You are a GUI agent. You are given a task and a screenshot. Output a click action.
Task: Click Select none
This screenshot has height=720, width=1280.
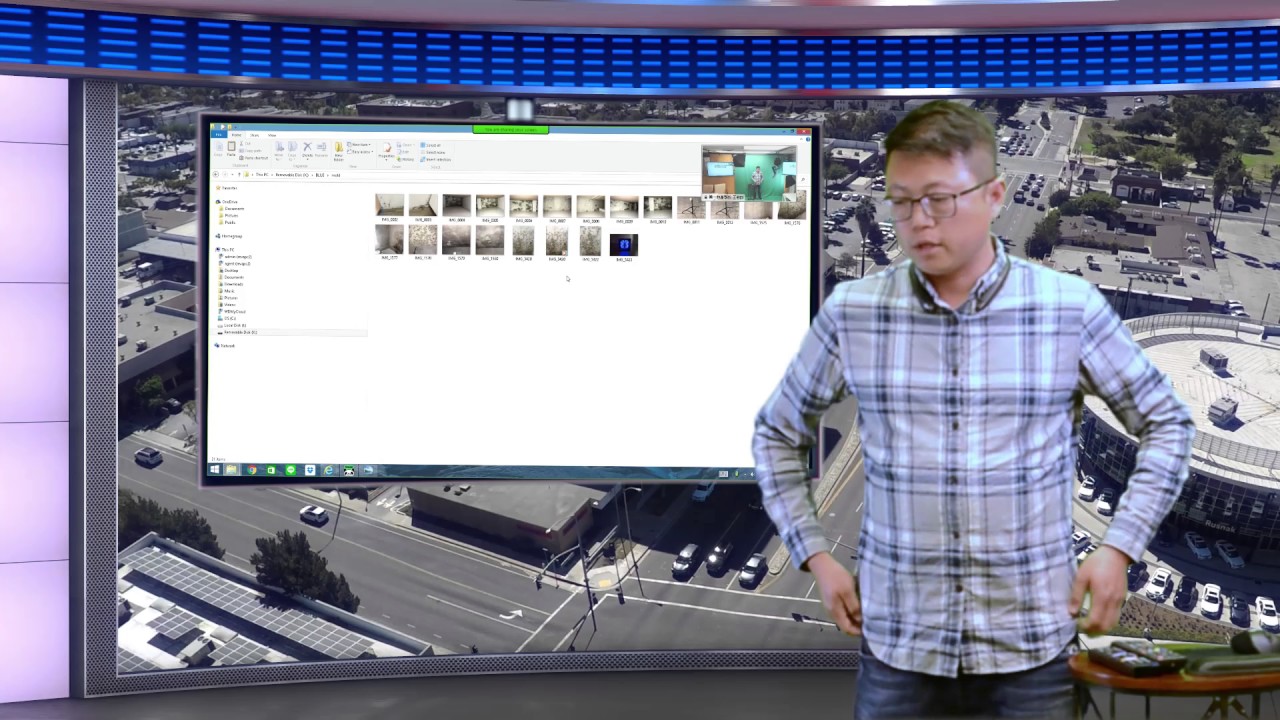click(x=432, y=152)
